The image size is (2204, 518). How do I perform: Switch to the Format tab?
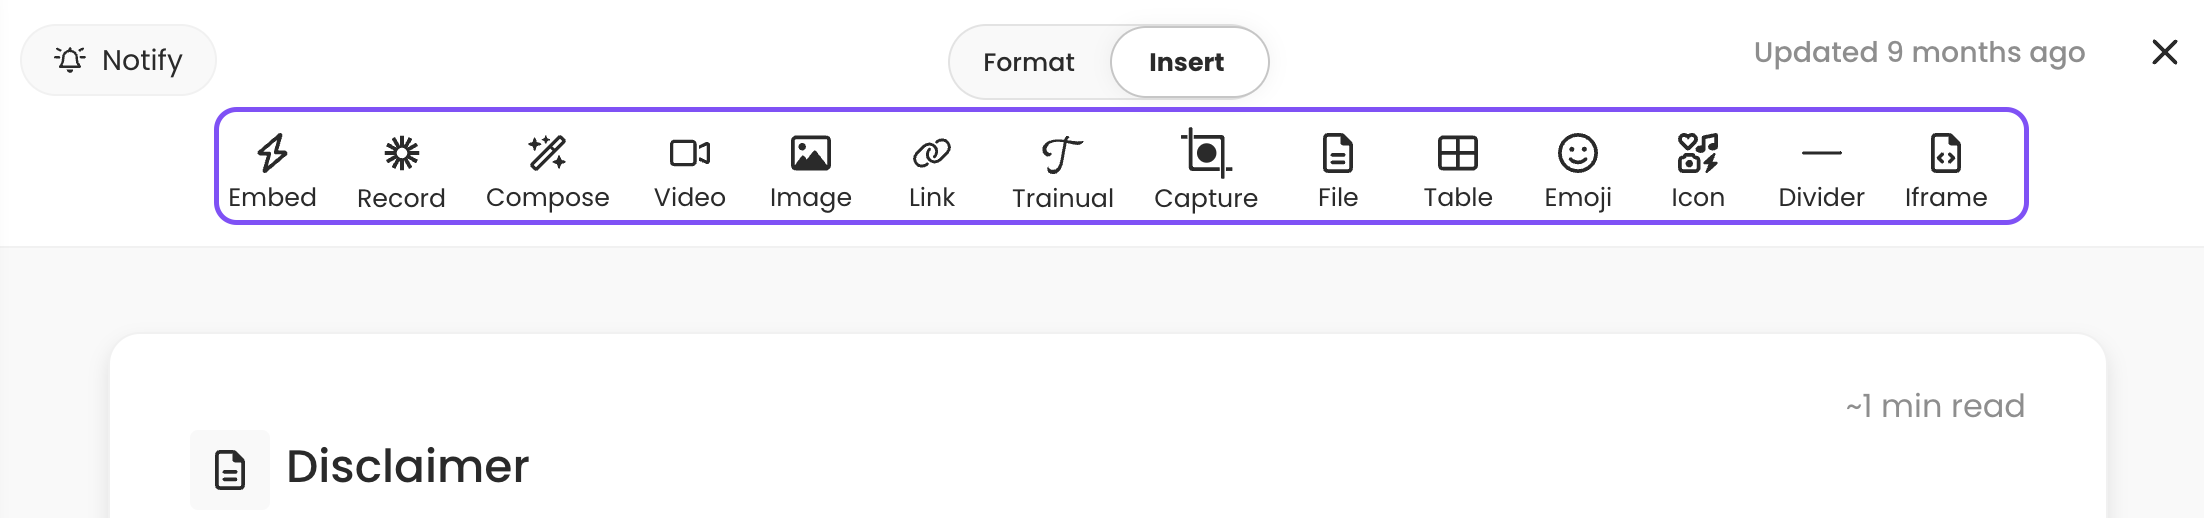pos(1028,62)
